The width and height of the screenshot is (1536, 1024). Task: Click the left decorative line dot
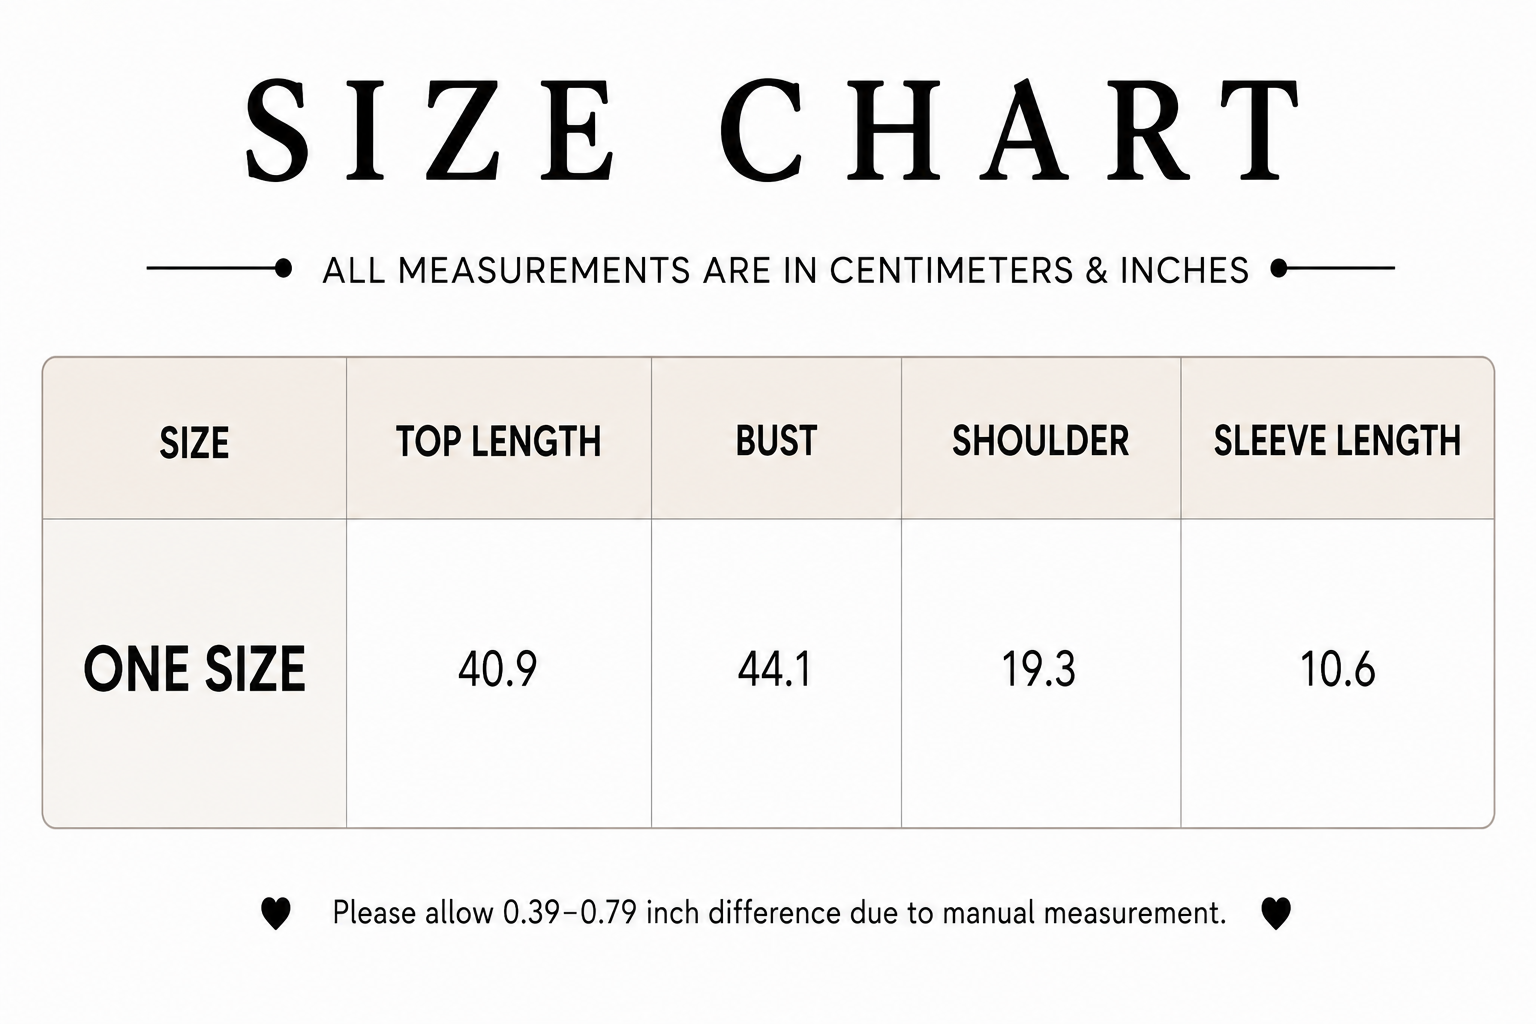283,268
